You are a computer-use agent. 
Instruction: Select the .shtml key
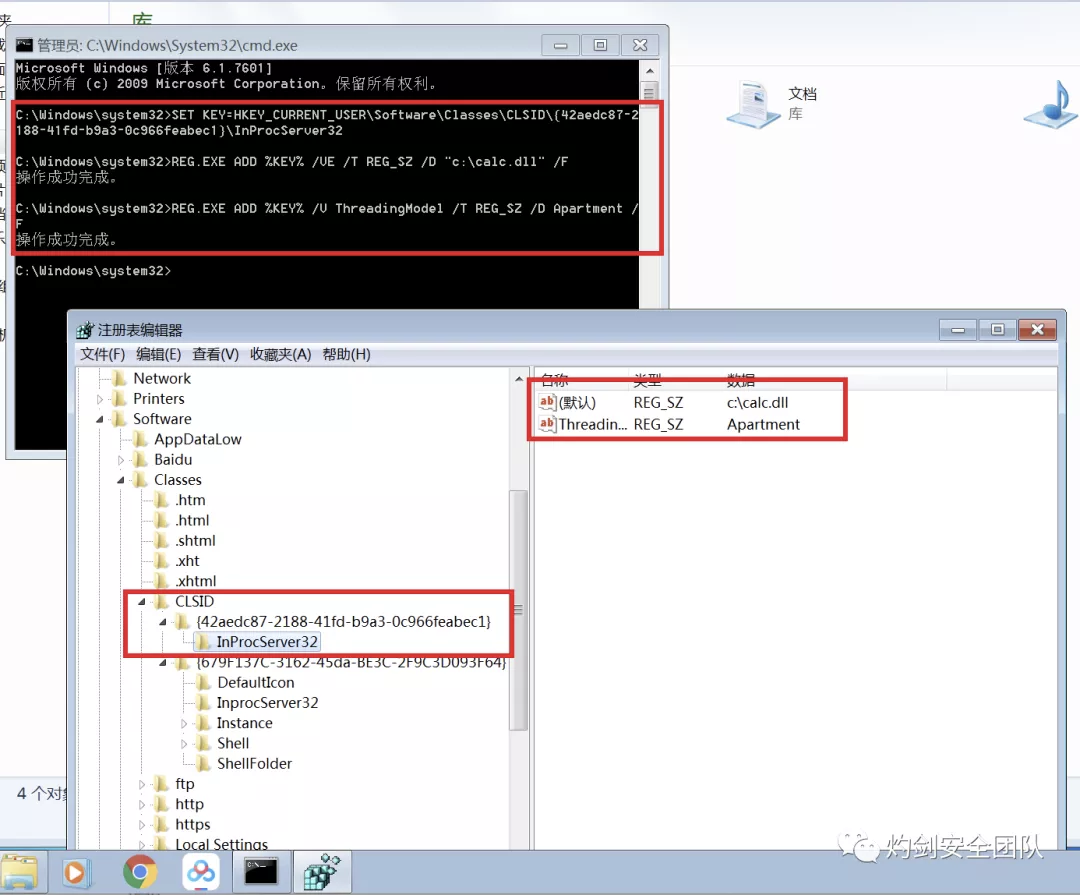tap(195, 541)
